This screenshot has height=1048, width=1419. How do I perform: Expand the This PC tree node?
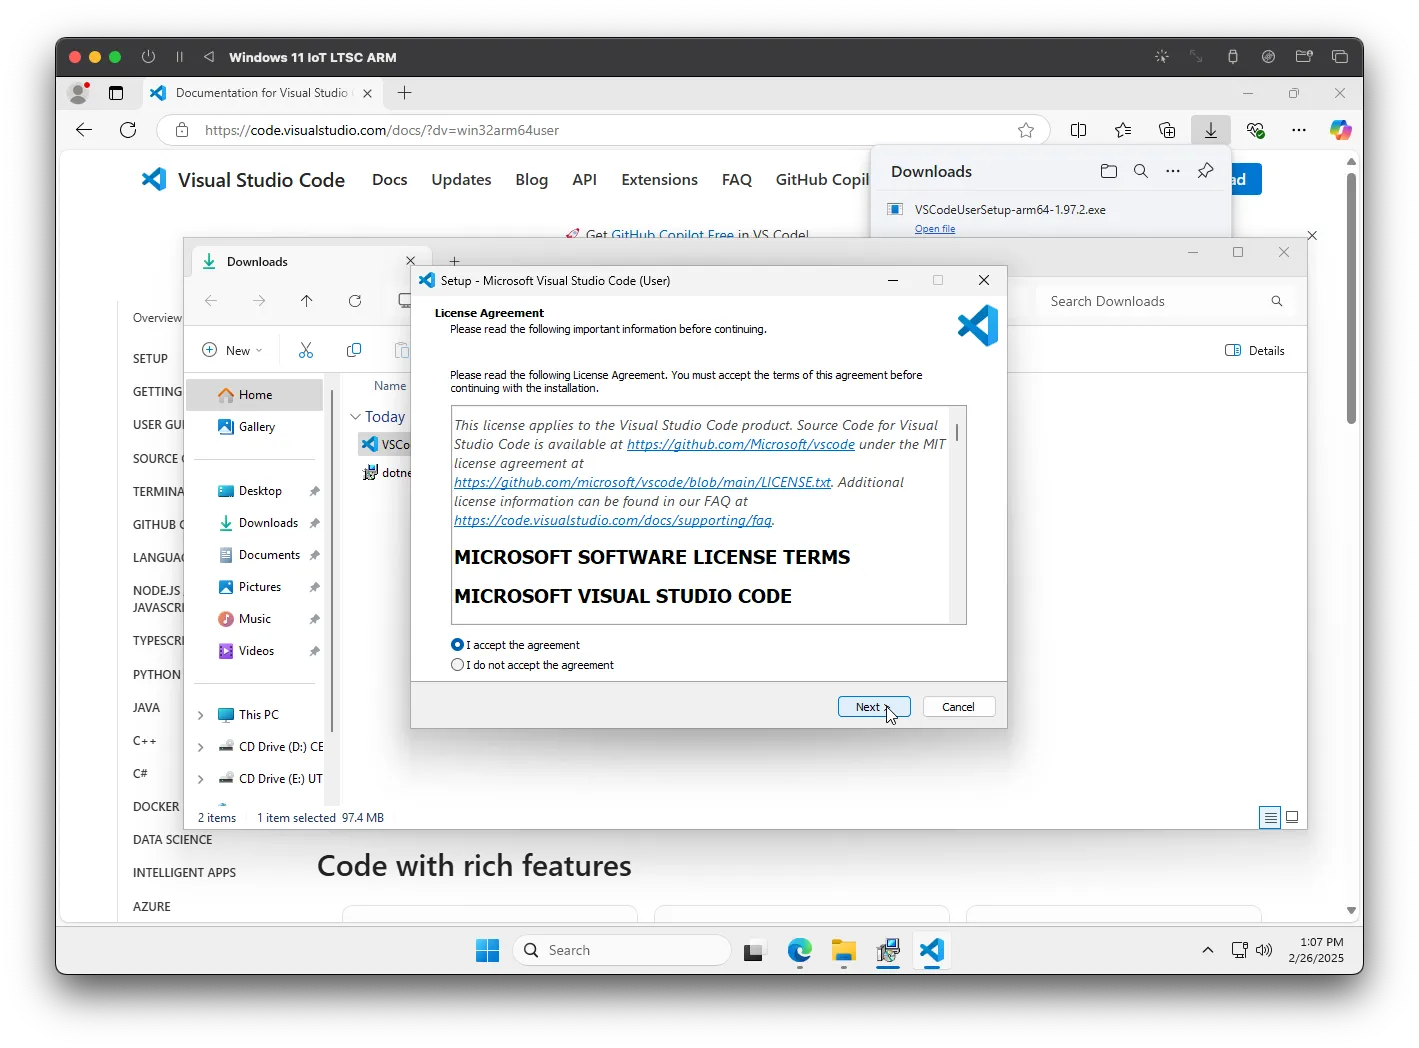[x=201, y=715]
